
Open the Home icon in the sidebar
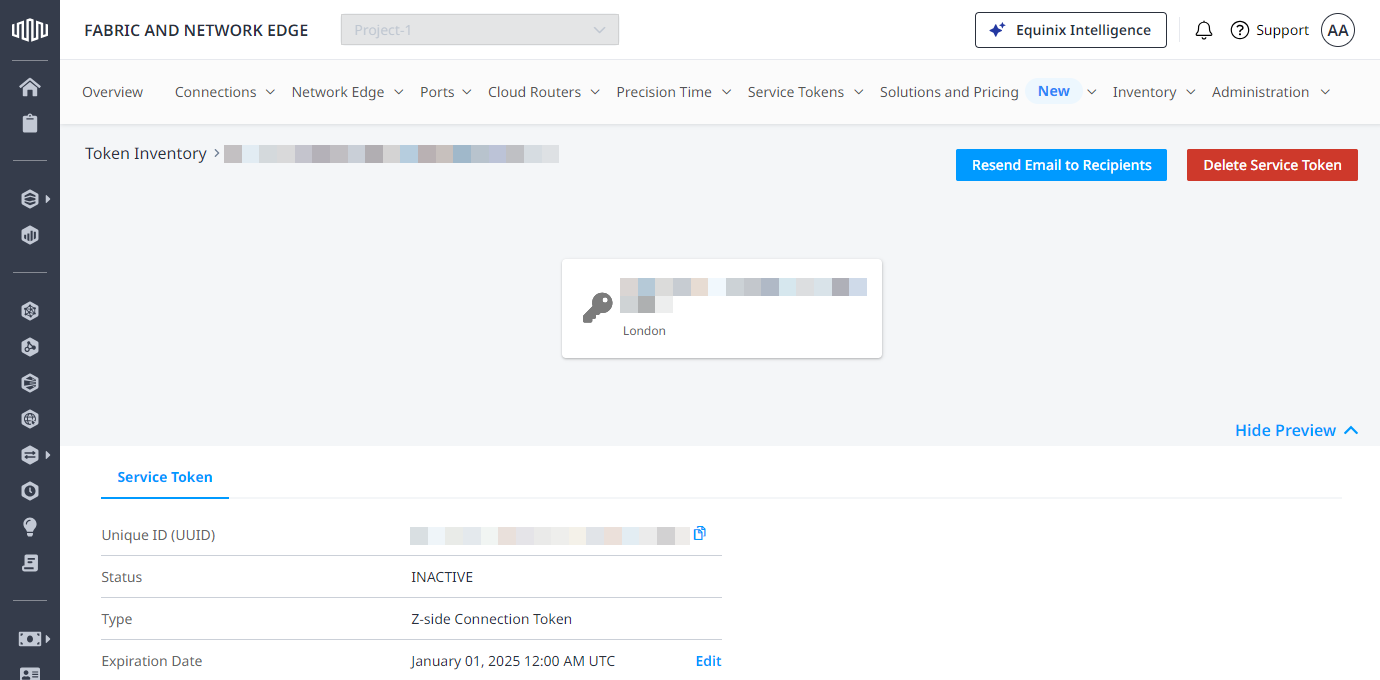[30, 87]
